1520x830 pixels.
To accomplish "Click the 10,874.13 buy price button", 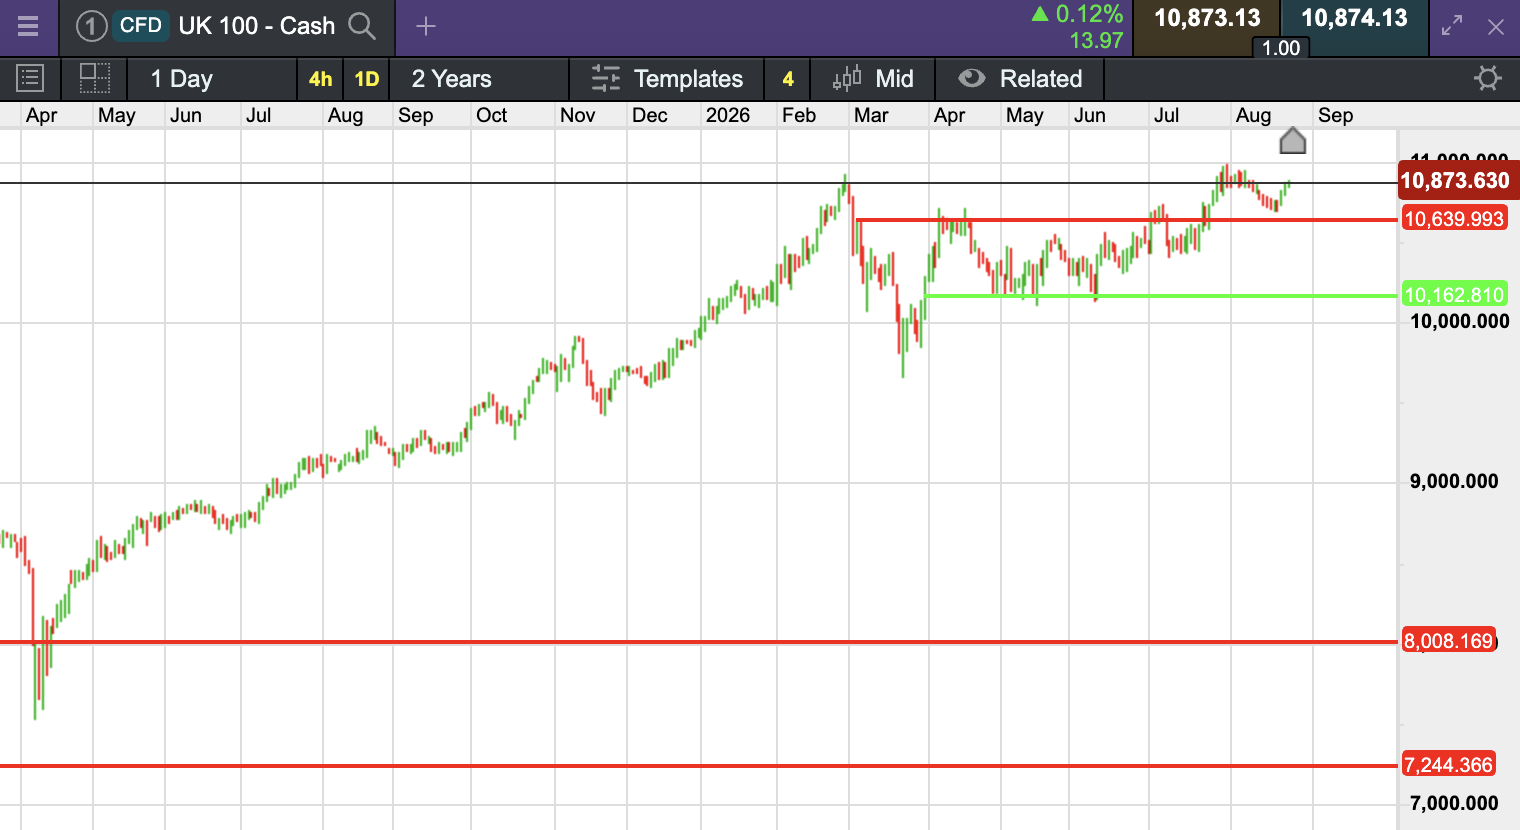I will coord(1354,19).
